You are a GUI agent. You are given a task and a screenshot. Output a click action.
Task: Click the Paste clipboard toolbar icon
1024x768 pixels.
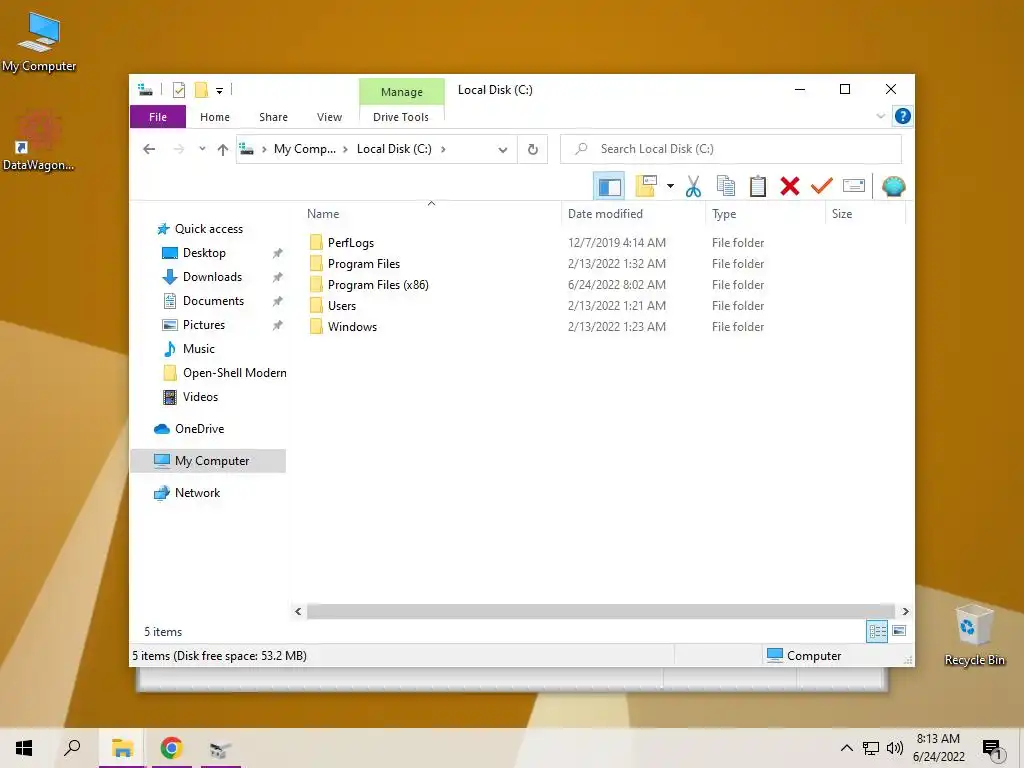758,186
